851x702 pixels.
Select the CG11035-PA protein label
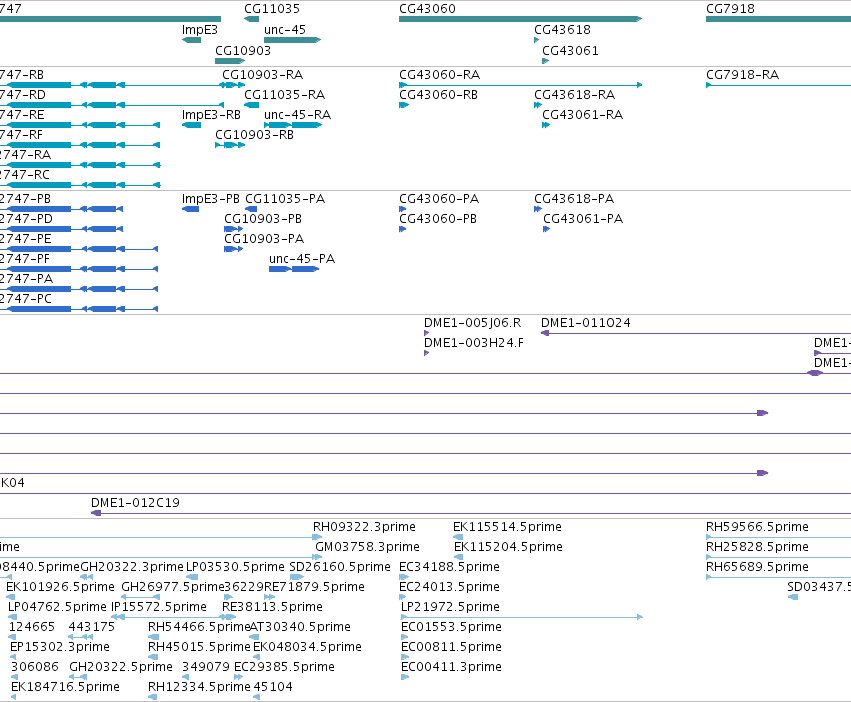click(285, 199)
